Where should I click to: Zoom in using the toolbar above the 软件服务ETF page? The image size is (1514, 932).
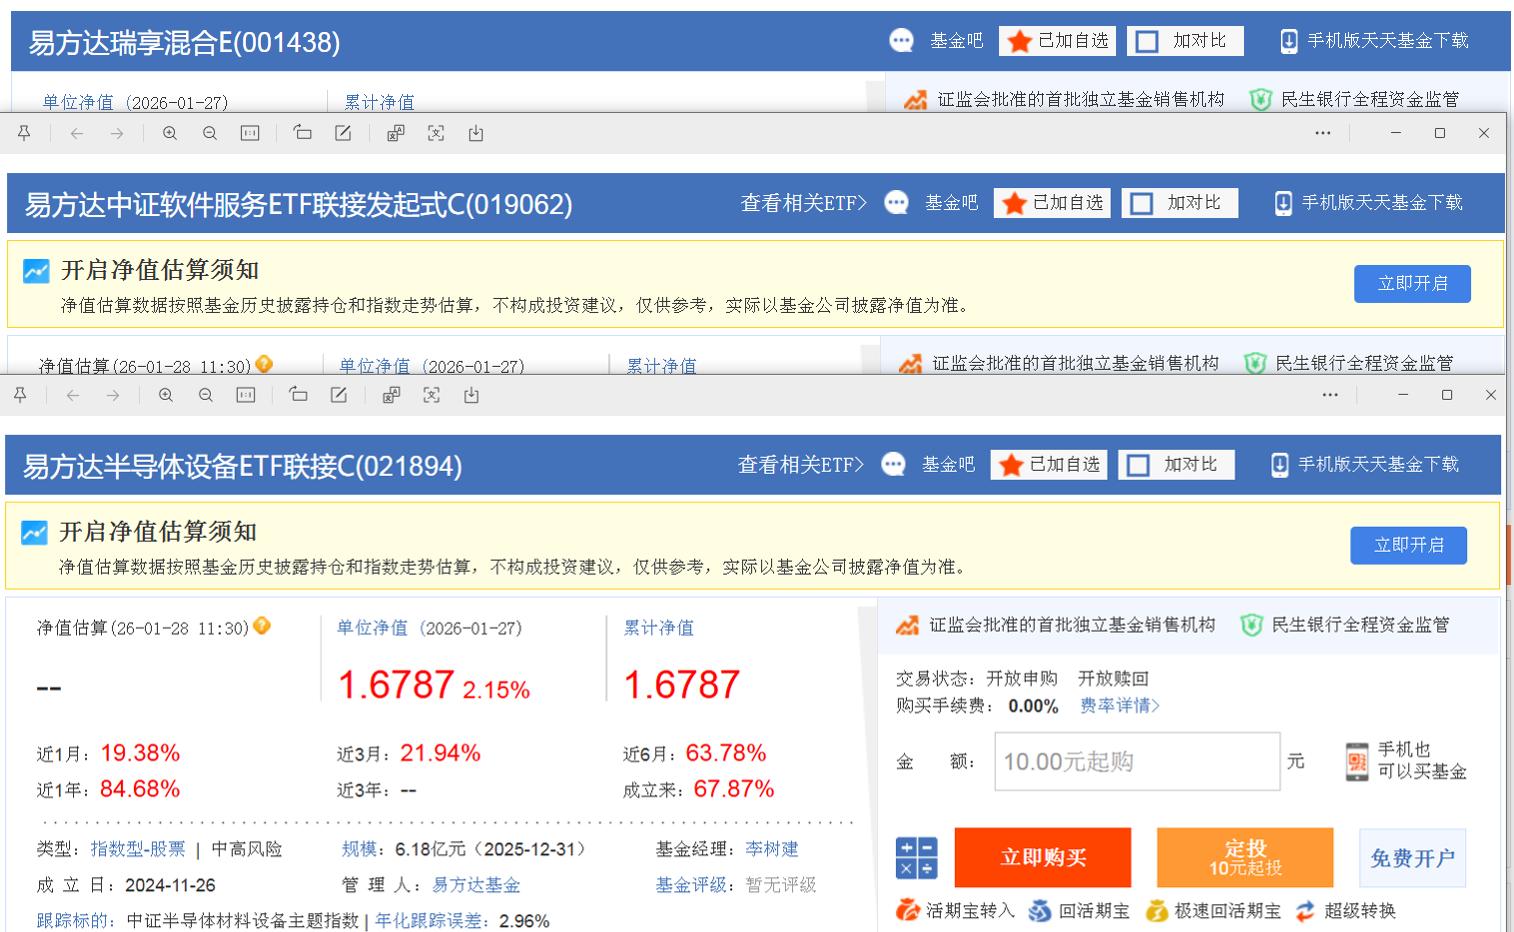point(170,133)
